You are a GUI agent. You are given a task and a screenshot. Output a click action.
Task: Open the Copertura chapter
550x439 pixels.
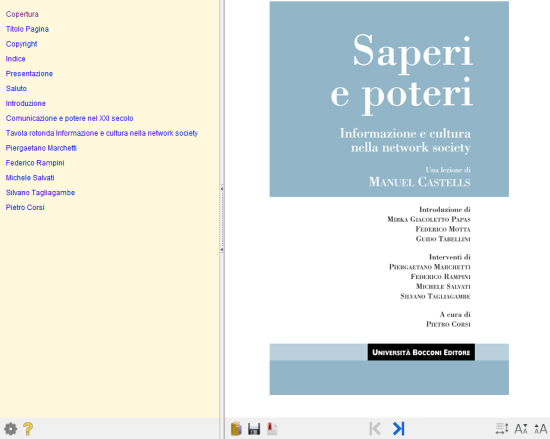(x=22, y=14)
